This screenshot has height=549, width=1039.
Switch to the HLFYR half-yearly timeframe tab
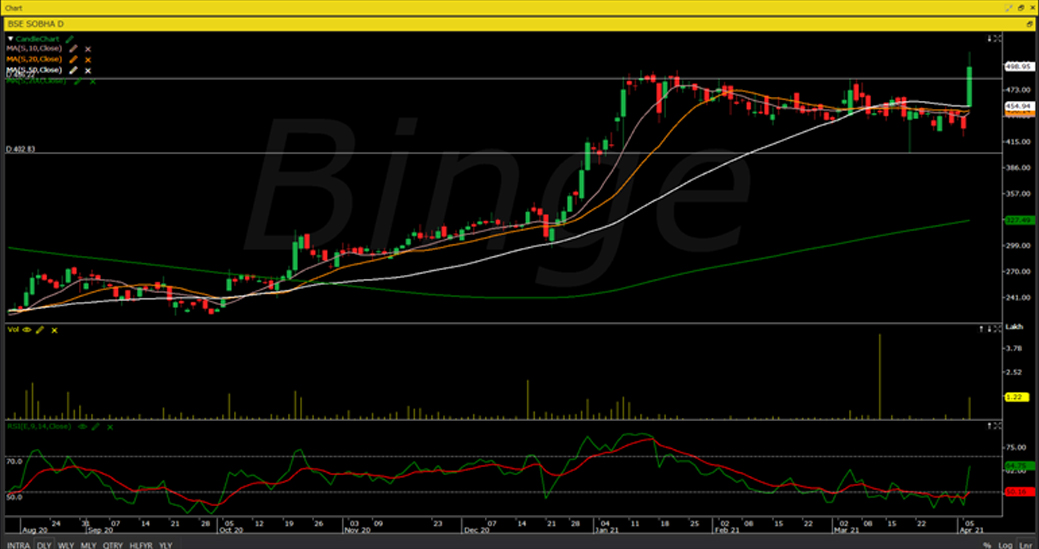pyautogui.click(x=141, y=544)
